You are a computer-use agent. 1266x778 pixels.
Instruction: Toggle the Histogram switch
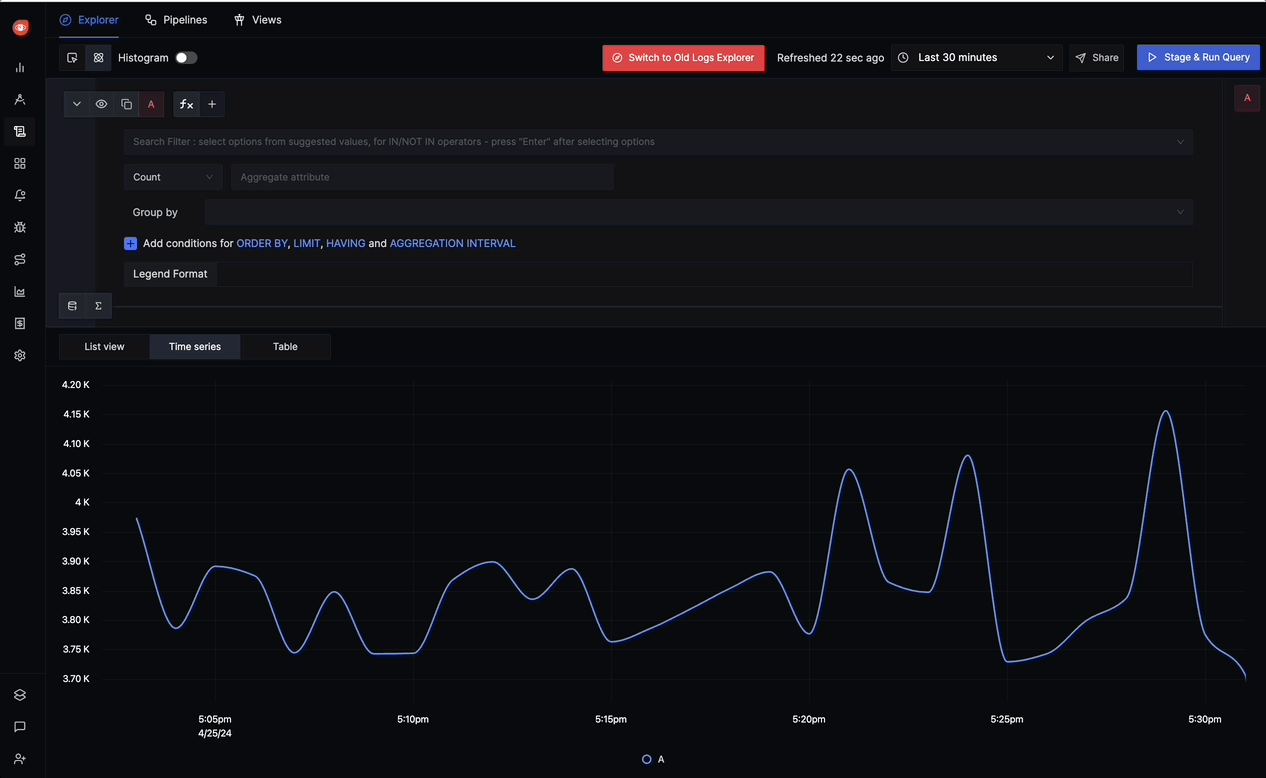[x=186, y=58]
